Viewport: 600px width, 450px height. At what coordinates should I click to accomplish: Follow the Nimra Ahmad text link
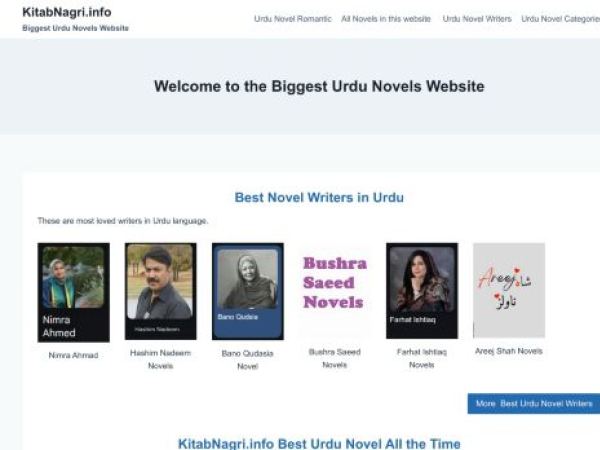(x=73, y=355)
